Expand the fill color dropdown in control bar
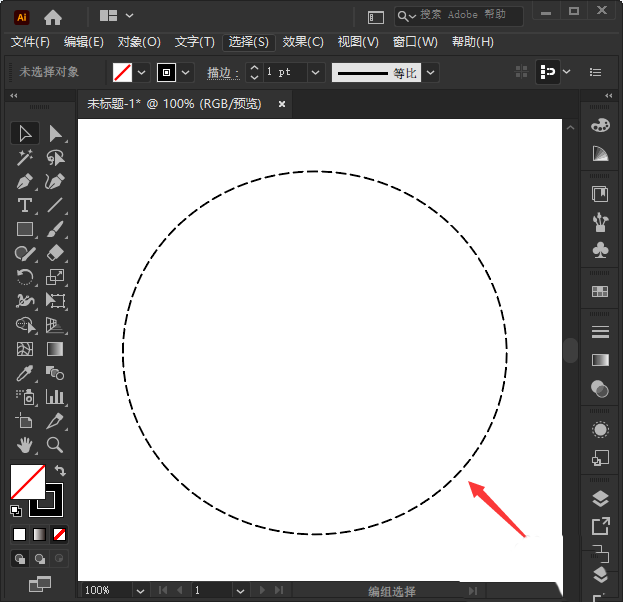 click(x=141, y=72)
